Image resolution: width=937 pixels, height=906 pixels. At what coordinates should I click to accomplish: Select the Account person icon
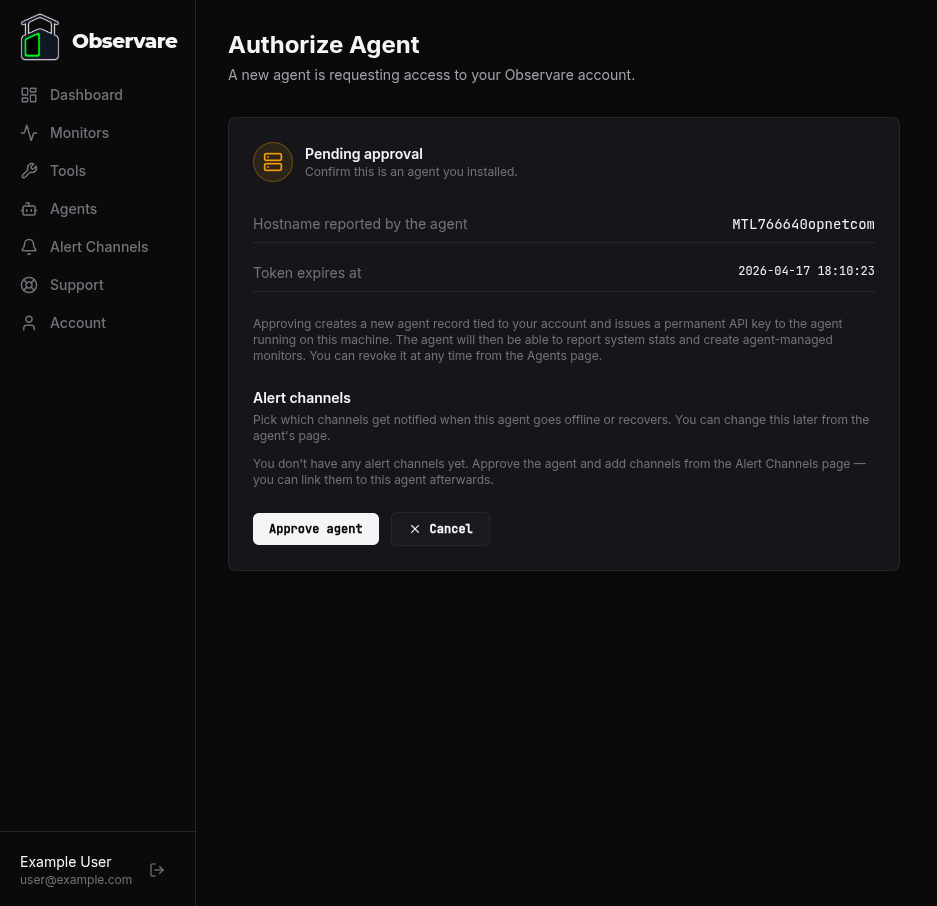[x=29, y=323]
